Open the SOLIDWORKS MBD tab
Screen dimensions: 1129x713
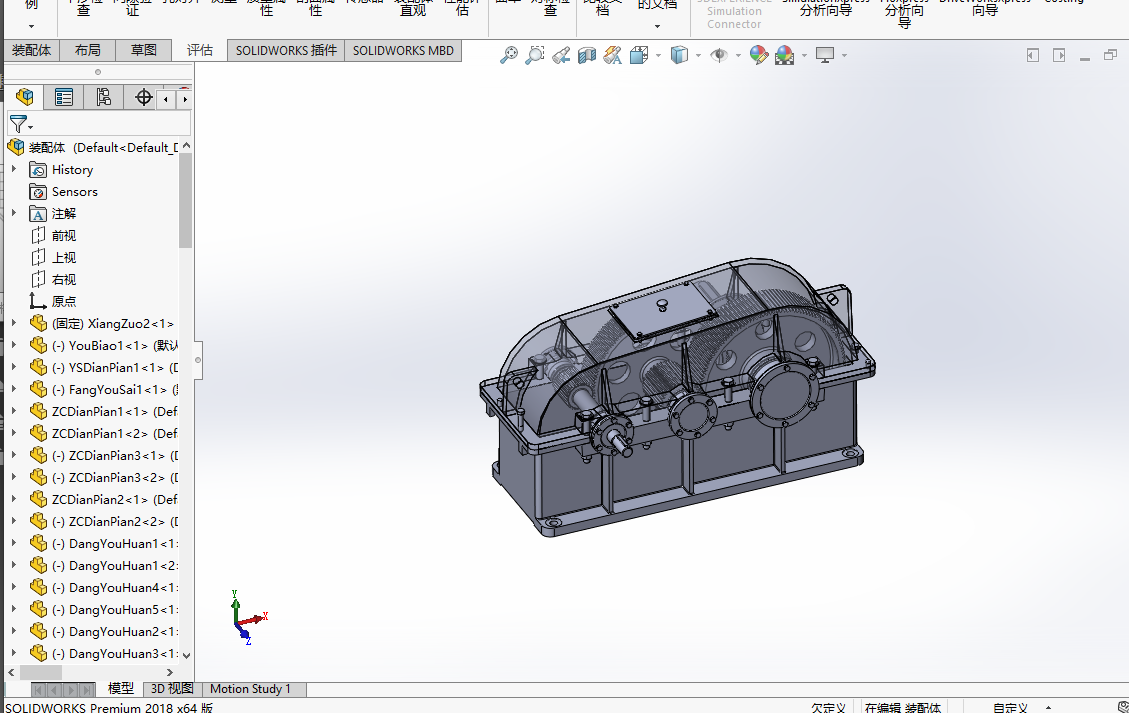point(403,50)
